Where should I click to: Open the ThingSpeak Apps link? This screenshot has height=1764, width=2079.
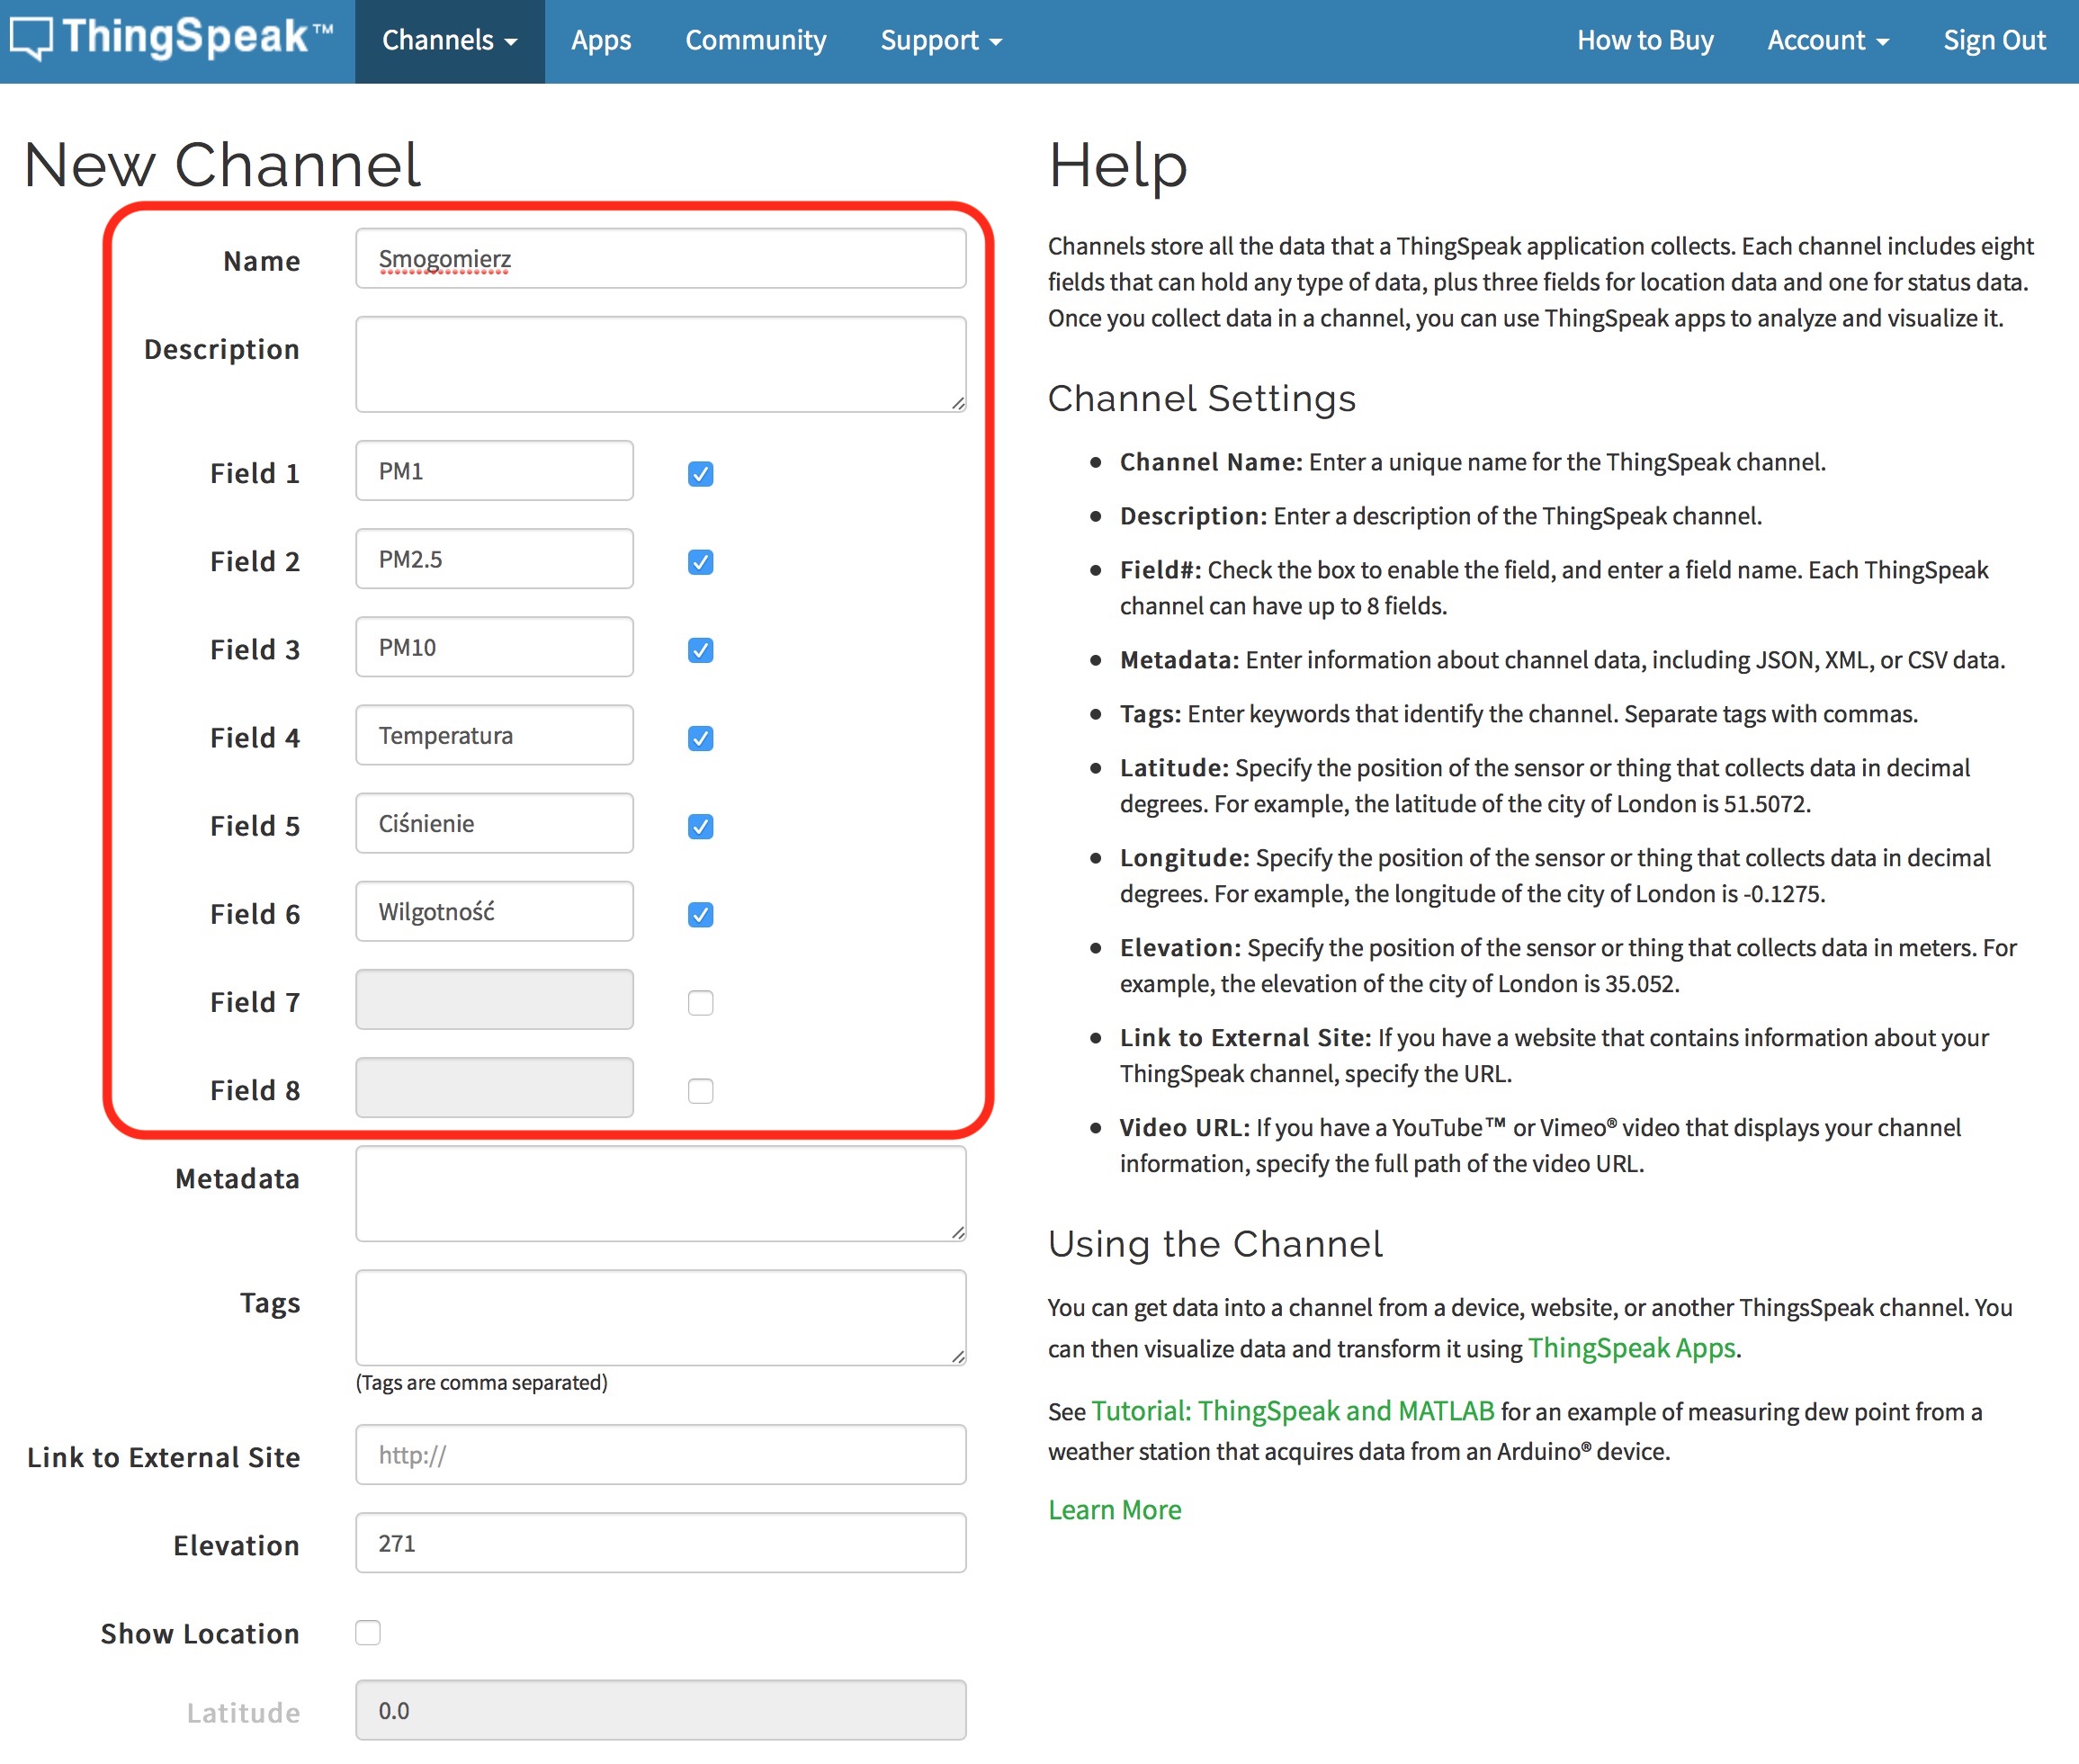[1631, 1348]
